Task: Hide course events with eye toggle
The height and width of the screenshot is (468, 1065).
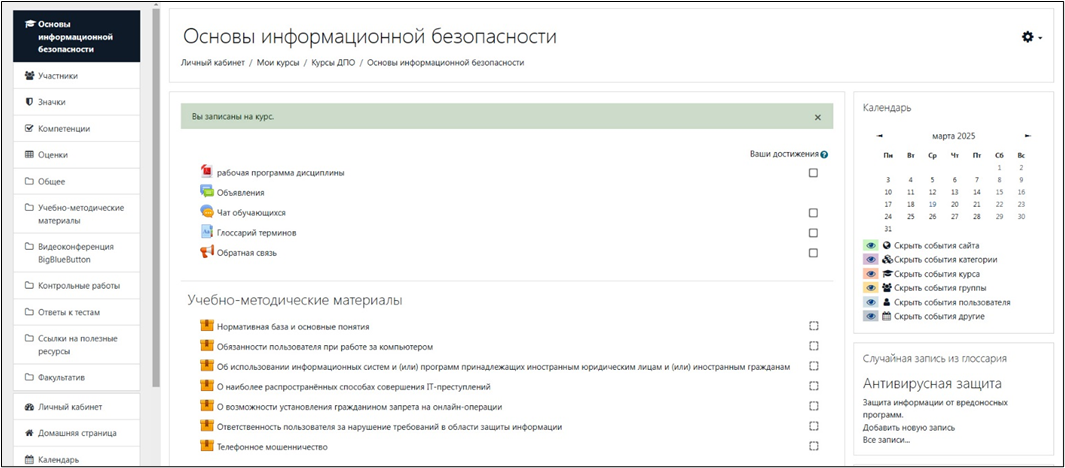Action: pos(871,274)
